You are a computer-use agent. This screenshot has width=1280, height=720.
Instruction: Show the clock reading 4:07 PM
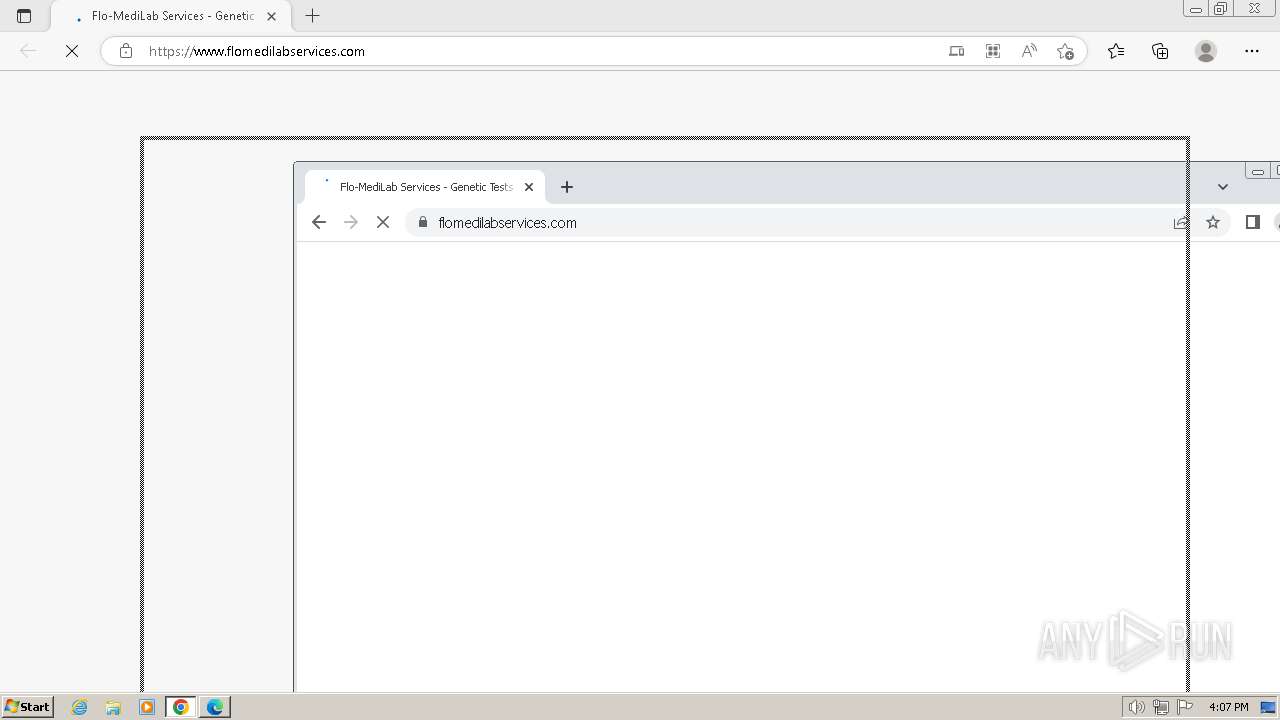point(1228,707)
